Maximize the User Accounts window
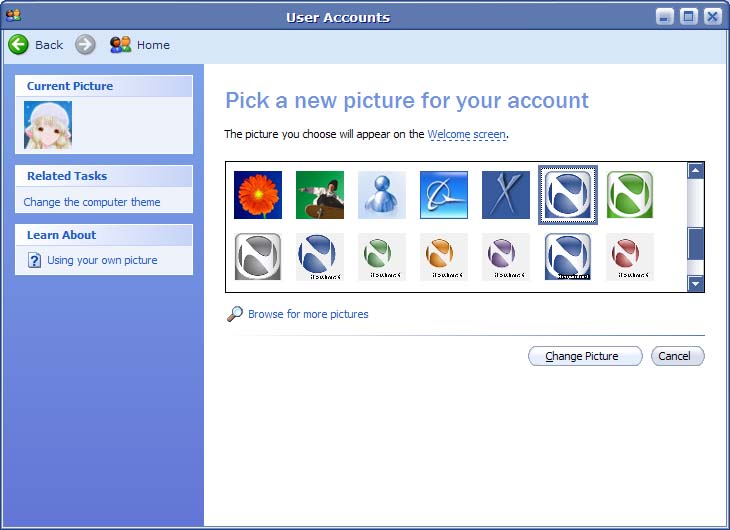730x530 pixels. tap(689, 17)
